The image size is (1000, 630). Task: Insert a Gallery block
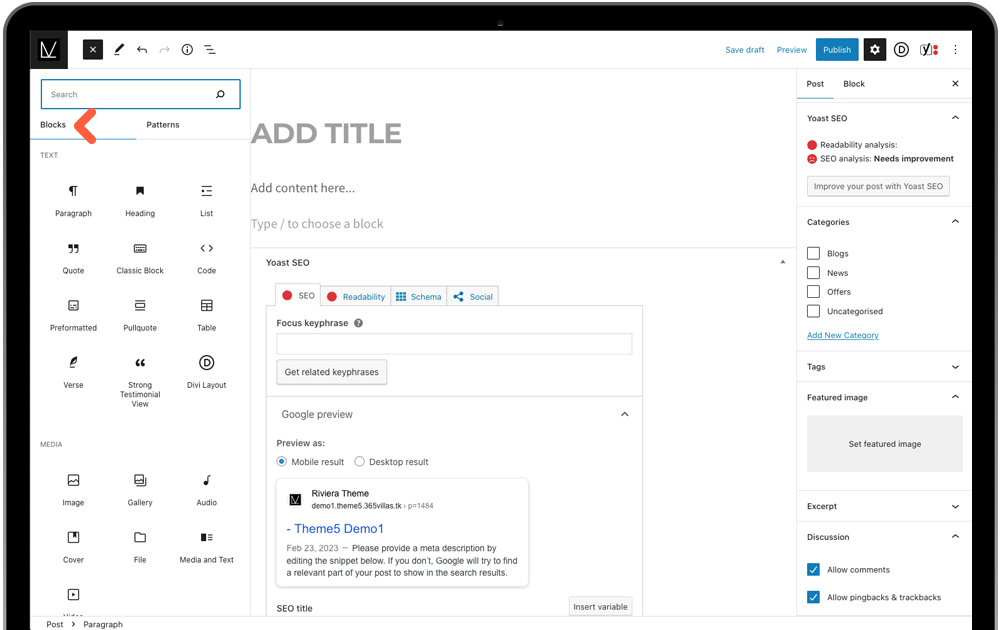coord(140,490)
